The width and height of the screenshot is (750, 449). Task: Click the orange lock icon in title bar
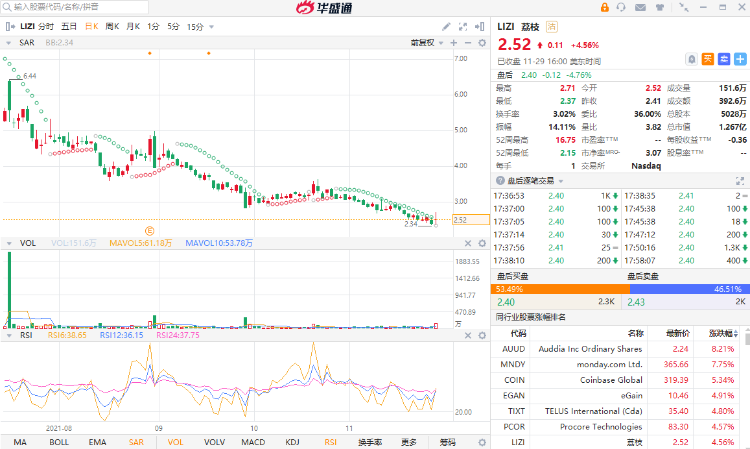pyautogui.click(x=605, y=7)
